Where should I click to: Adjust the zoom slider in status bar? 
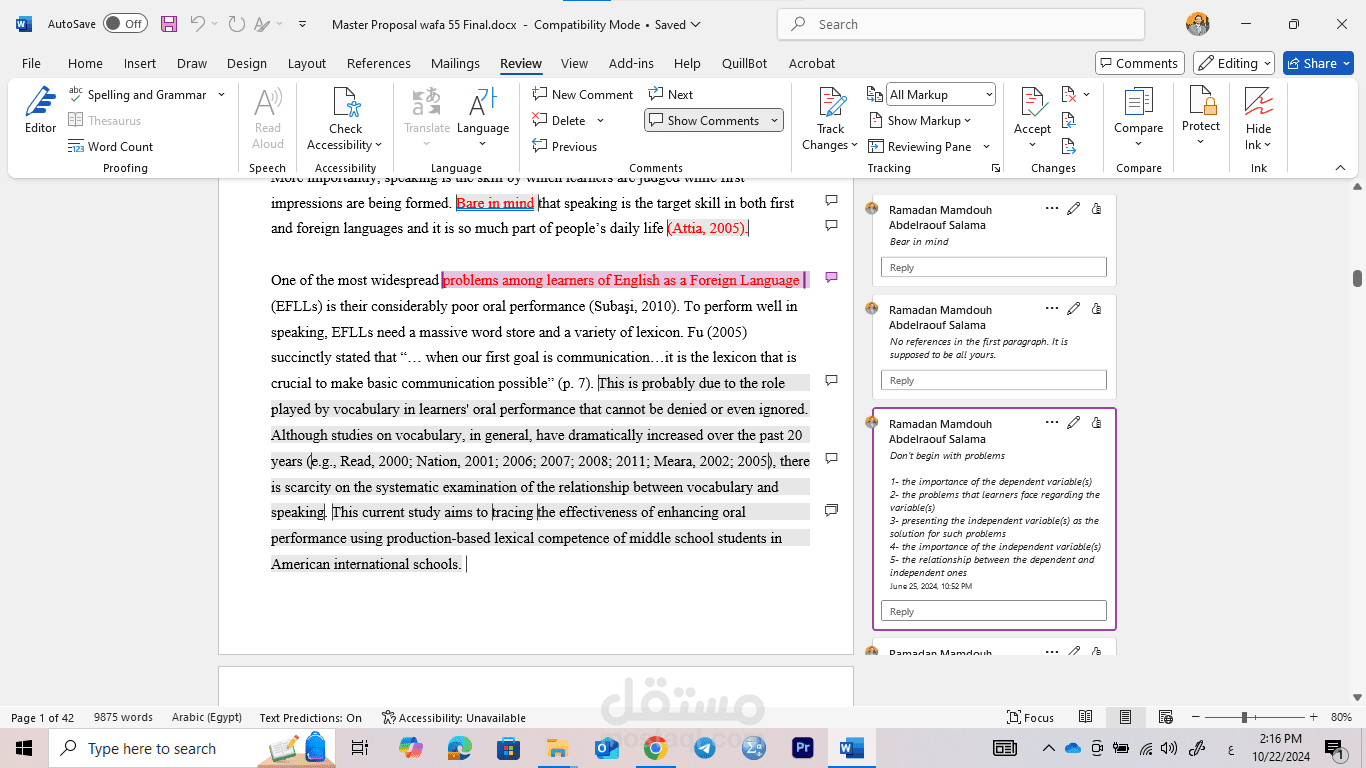(x=1244, y=717)
